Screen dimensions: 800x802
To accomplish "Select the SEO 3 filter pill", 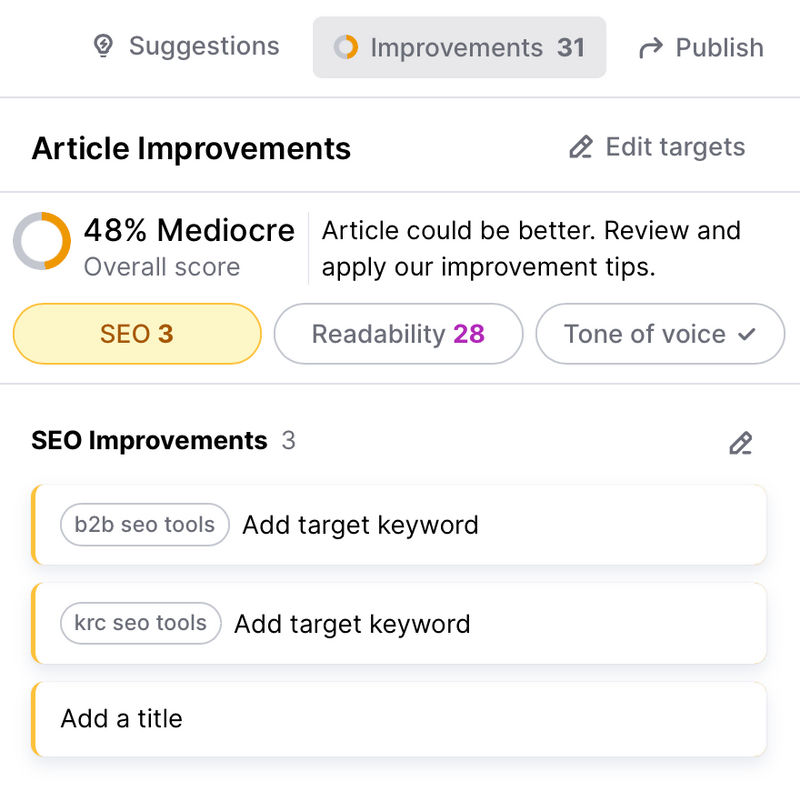I will 137,334.
